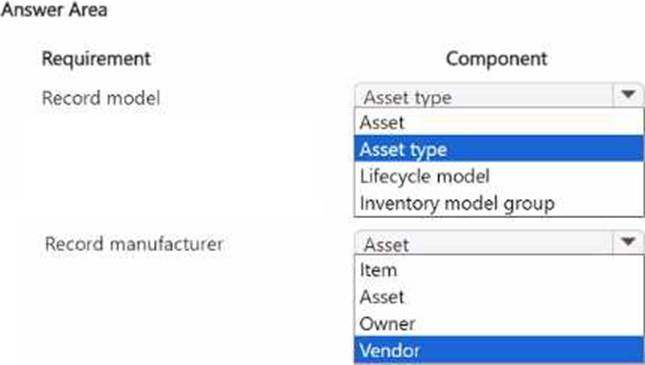The width and height of the screenshot is (645, 365).
Task: Pick the Owner option
Action: [x=499, y=323]
